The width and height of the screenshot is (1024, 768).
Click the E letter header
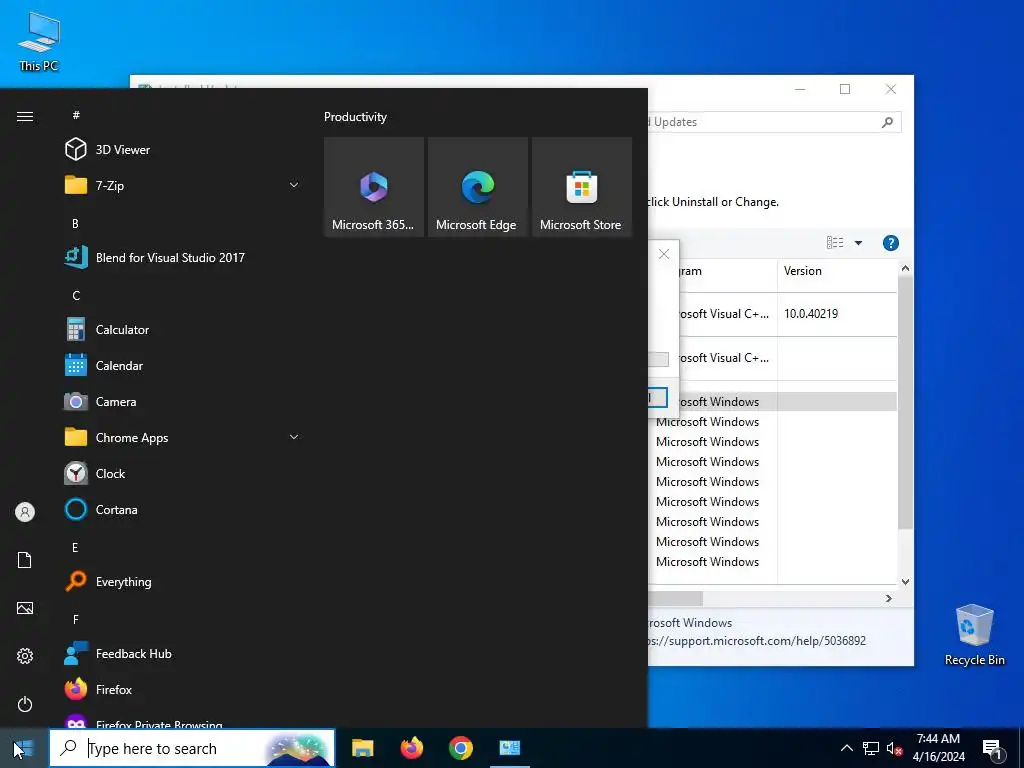(x=75, y=547)
